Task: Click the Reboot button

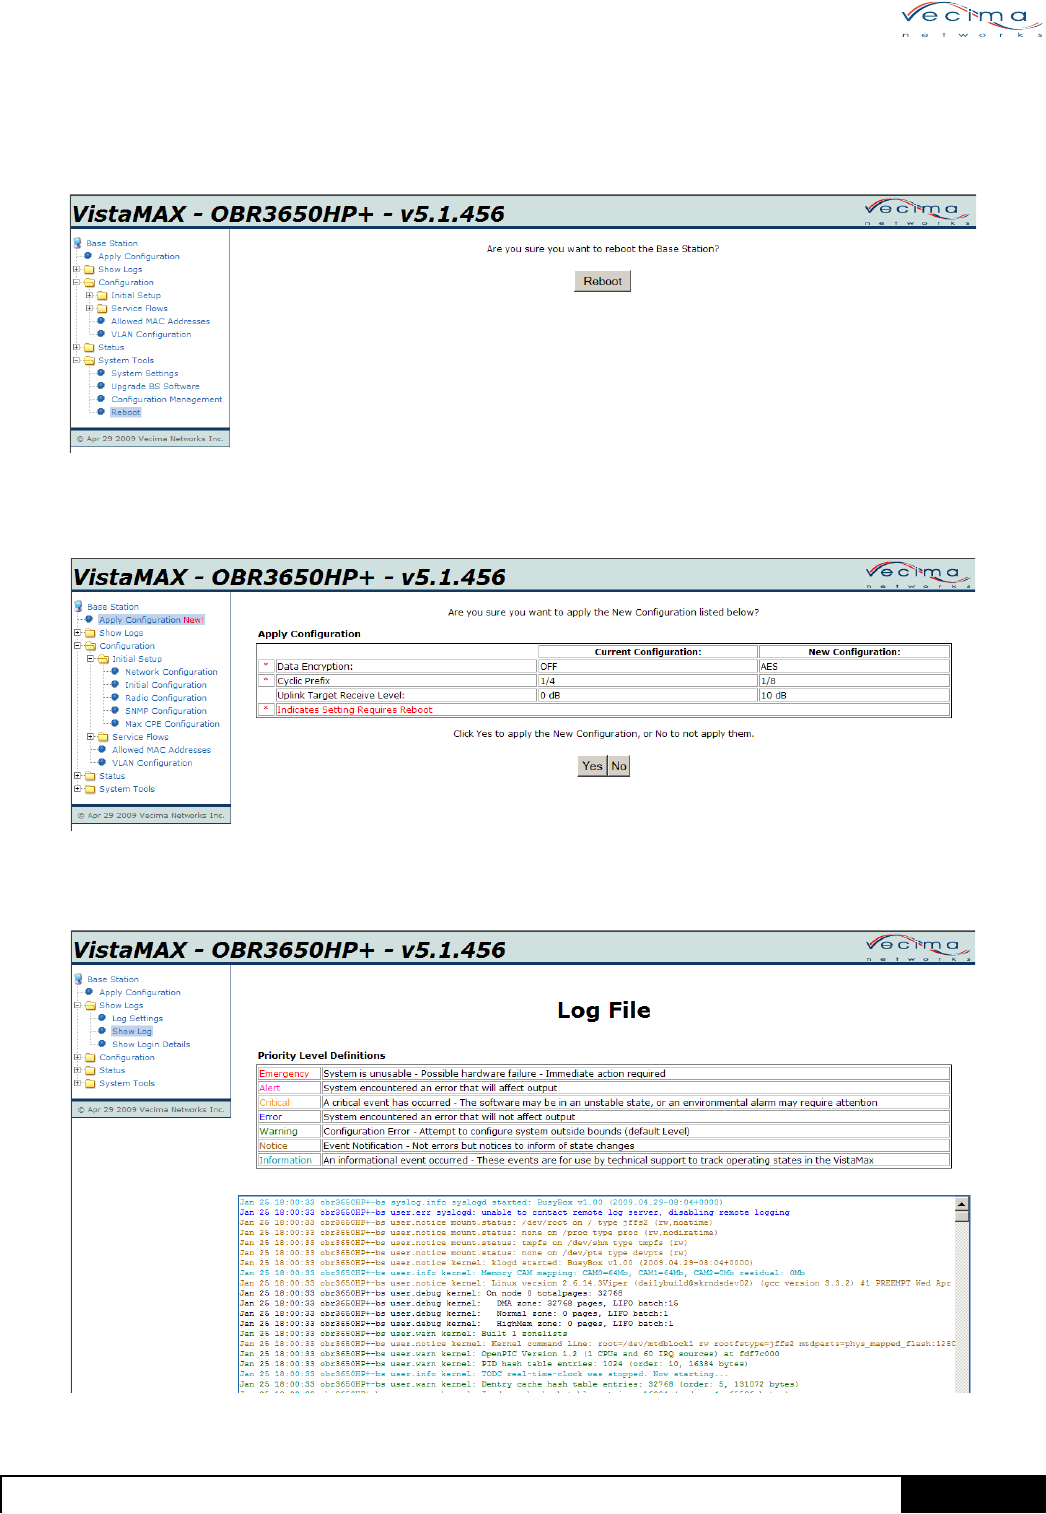Action: click(602, 281)
